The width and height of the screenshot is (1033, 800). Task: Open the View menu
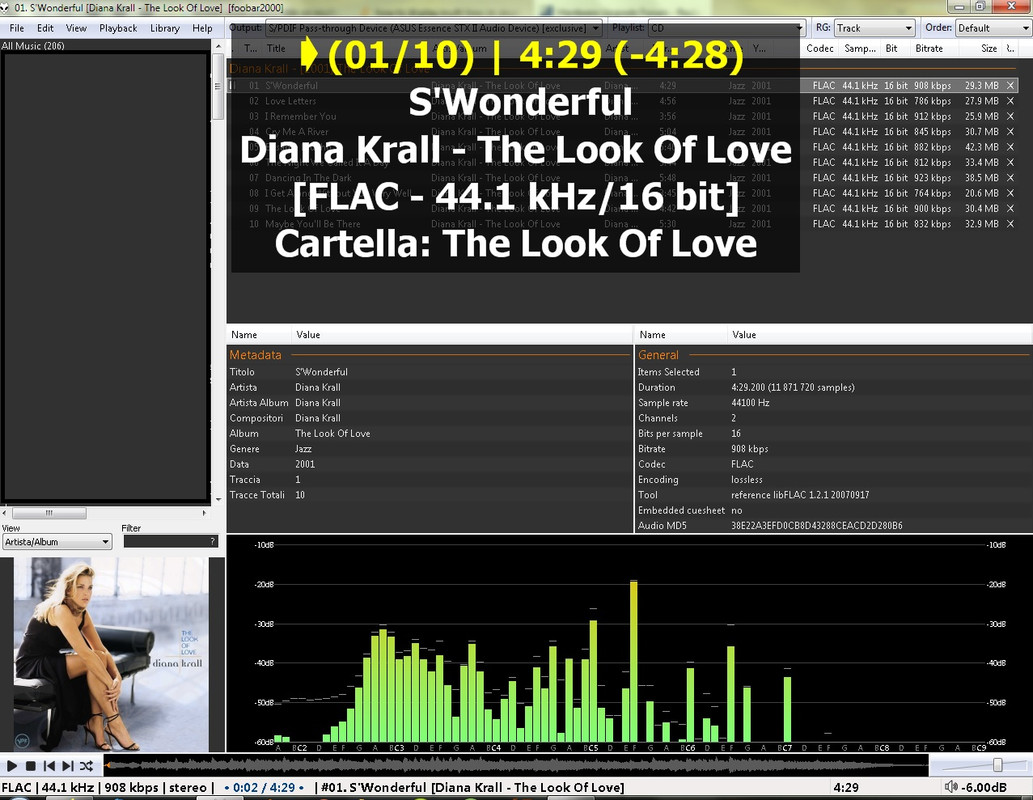click(x=76, y=28)
